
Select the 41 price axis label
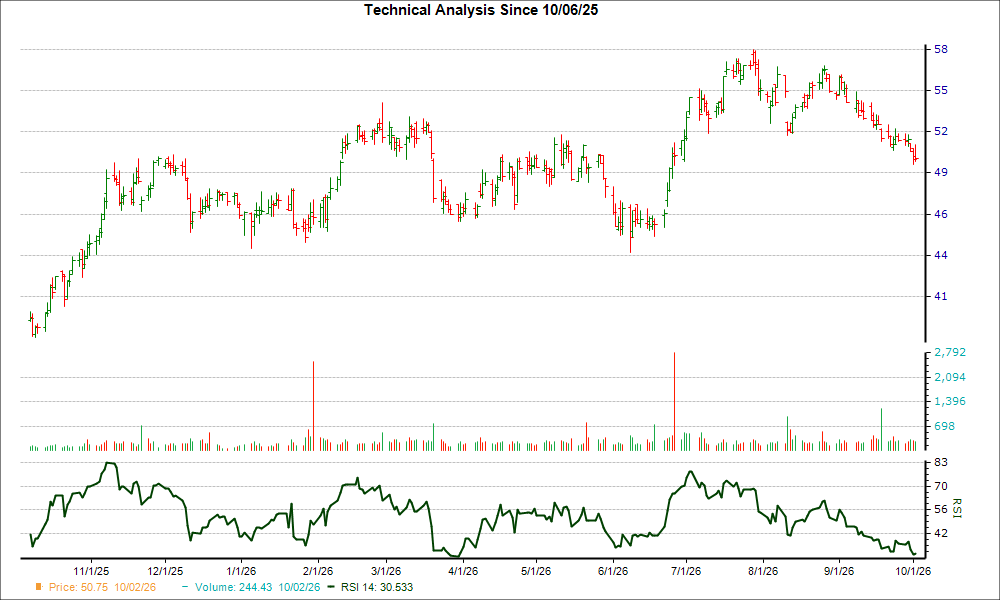point(941,296)
